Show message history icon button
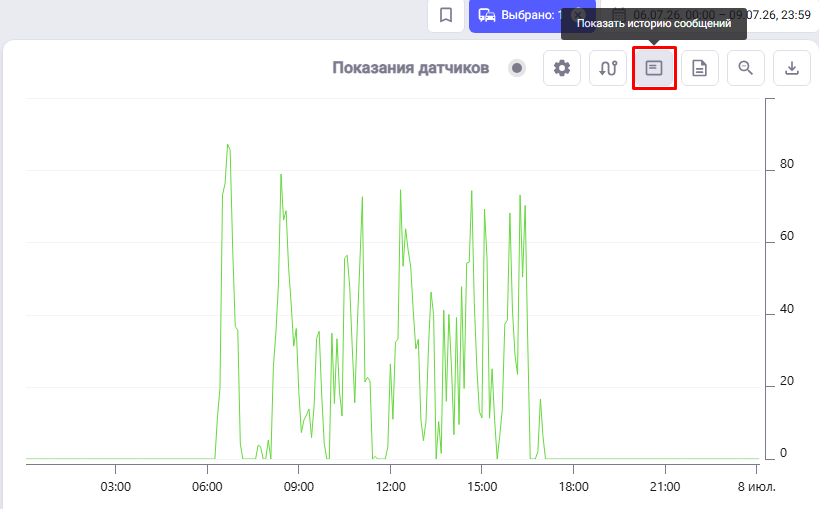819x509 pixels. click(x=654, y=68)
